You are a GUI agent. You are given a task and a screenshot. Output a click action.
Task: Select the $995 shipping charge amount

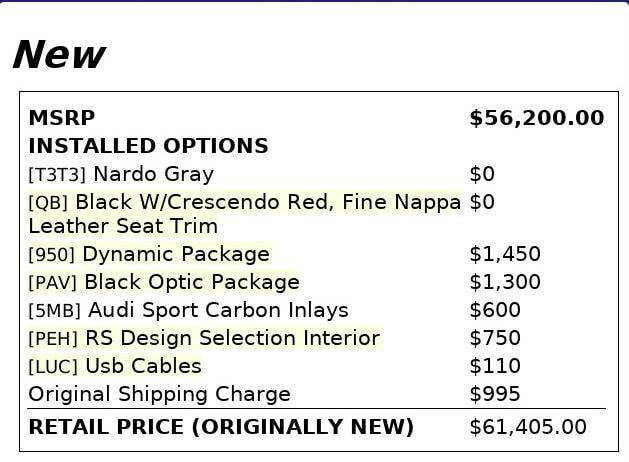pyautogui.click(x=494, y=394)
